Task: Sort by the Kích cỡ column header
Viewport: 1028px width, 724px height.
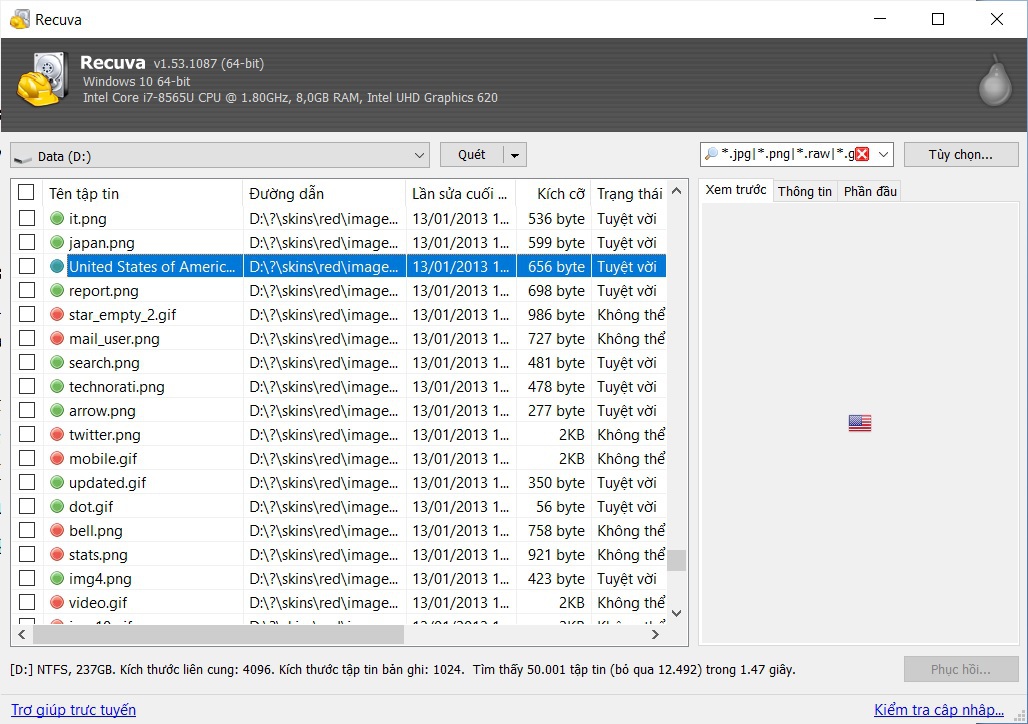Action: [x=560, y=193]
